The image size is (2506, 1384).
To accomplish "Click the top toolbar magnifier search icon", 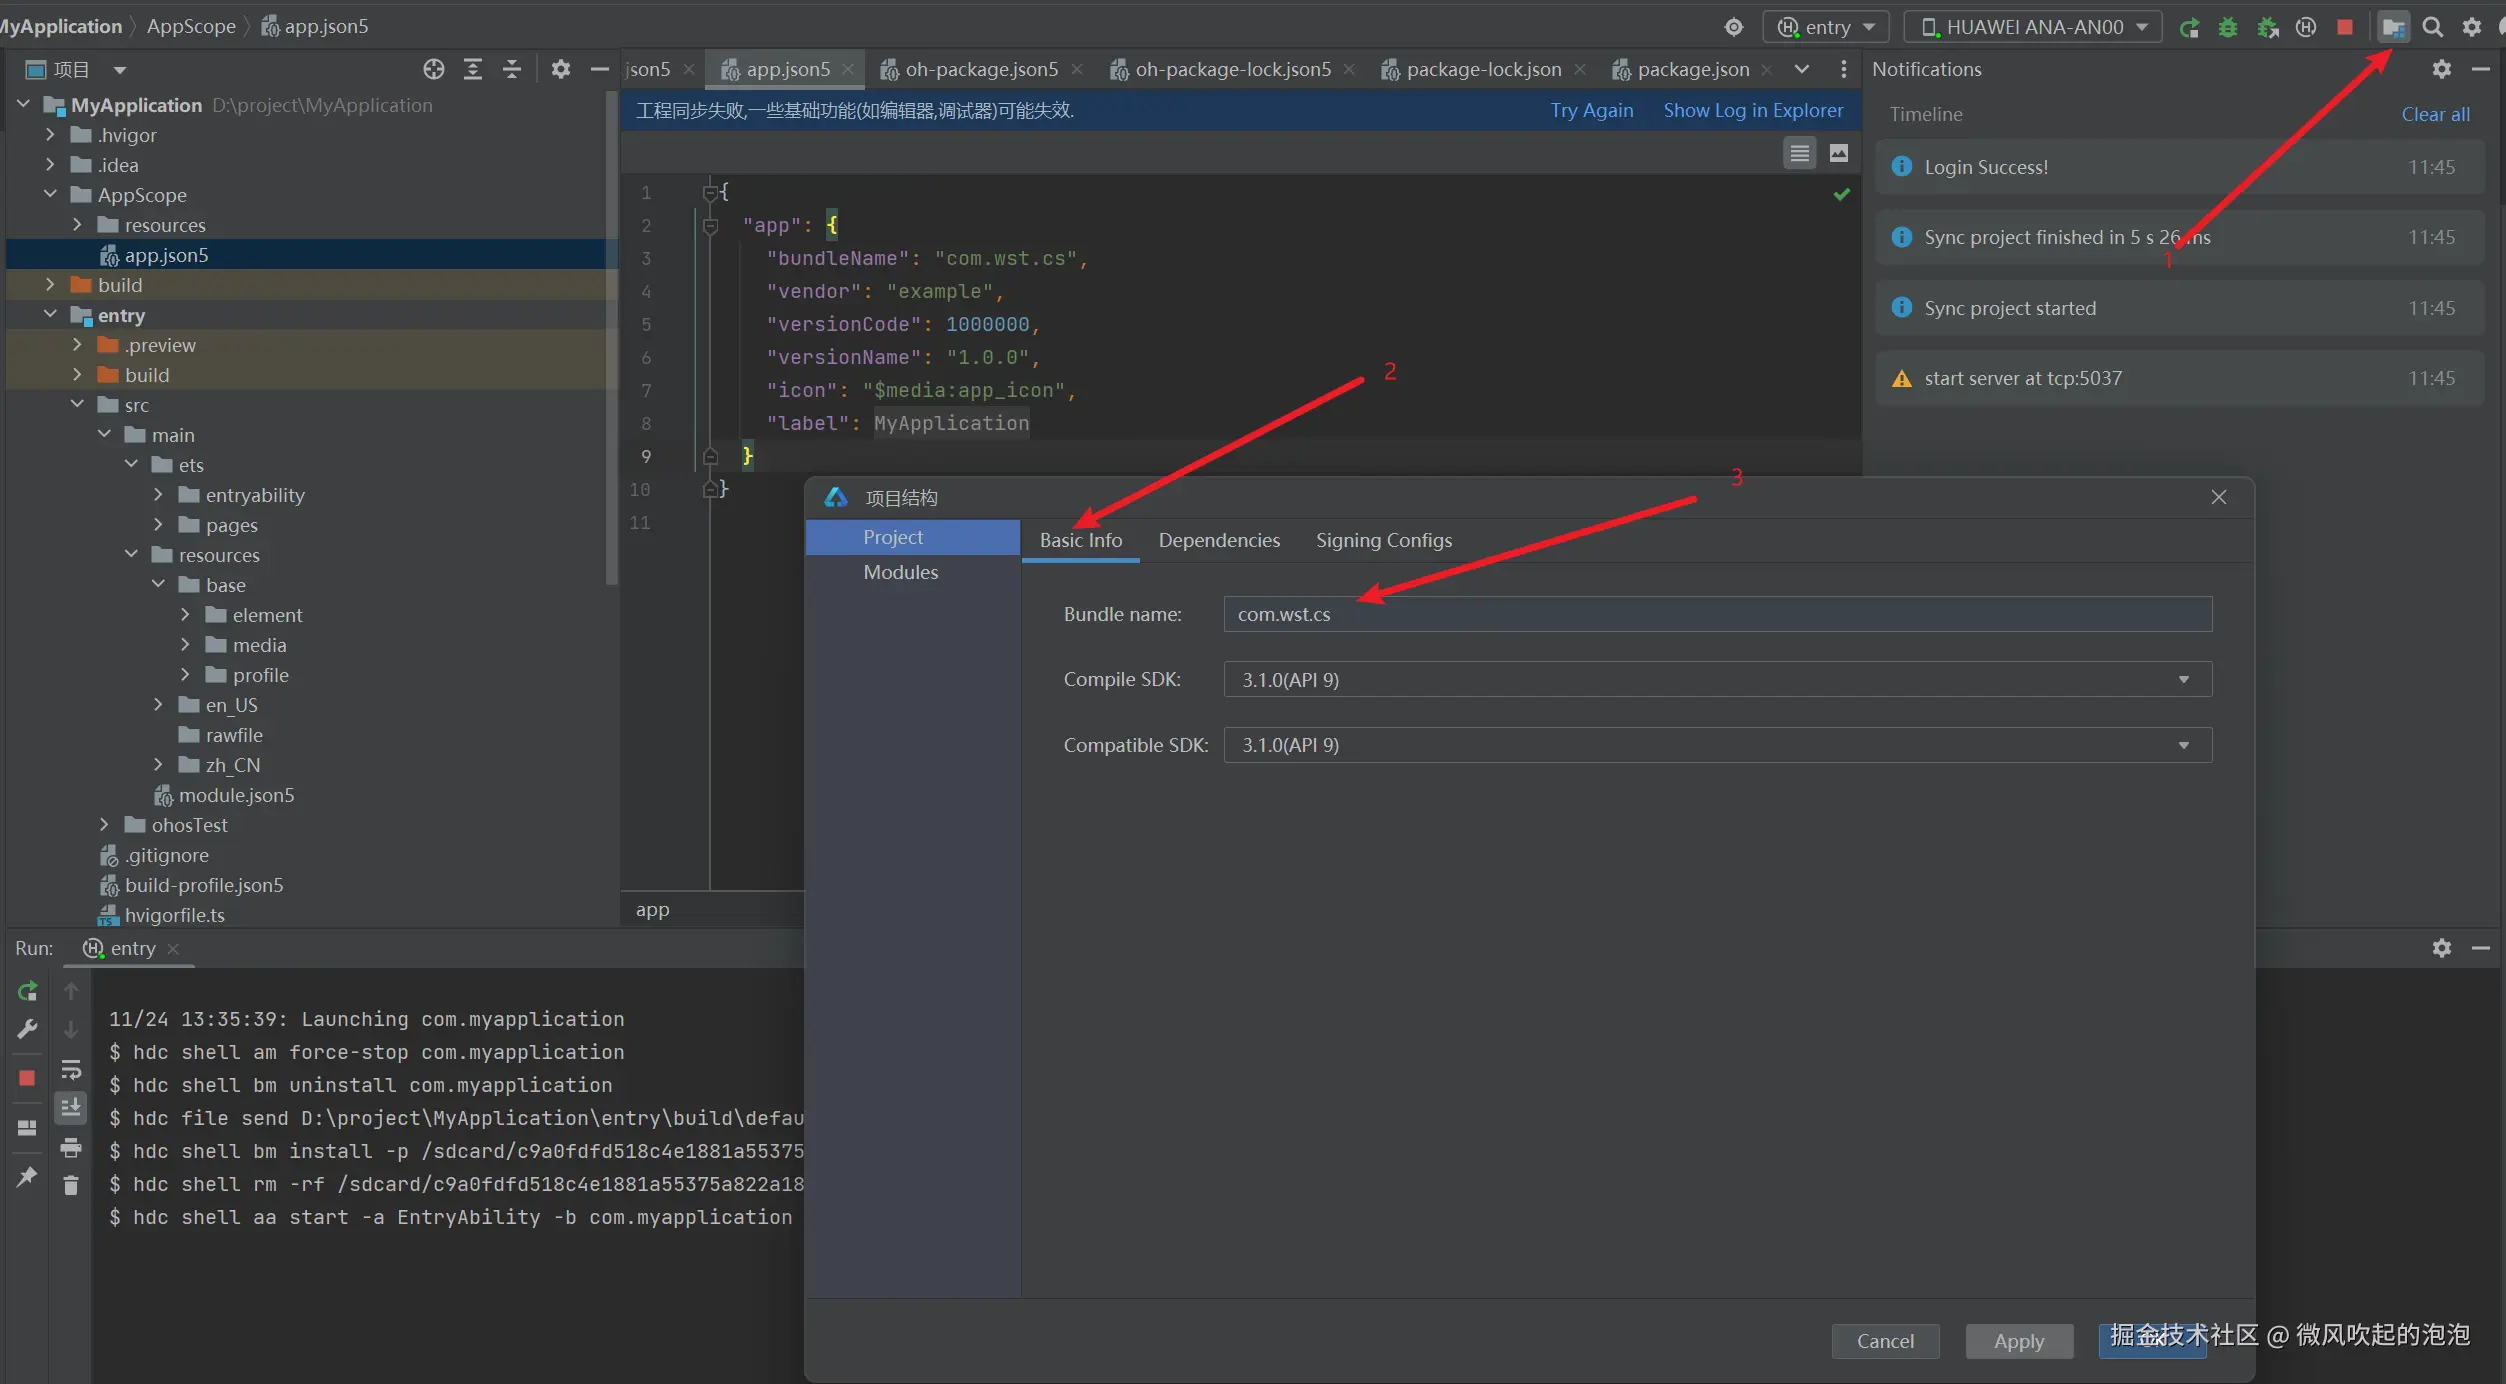I will coord(2433,27).
